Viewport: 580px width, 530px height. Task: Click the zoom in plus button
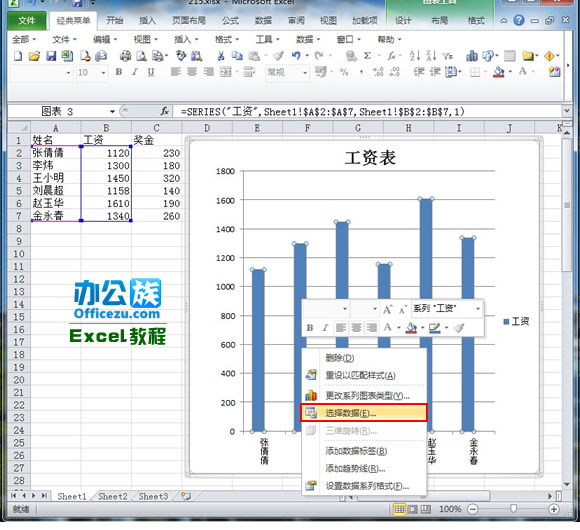[553, 509]
